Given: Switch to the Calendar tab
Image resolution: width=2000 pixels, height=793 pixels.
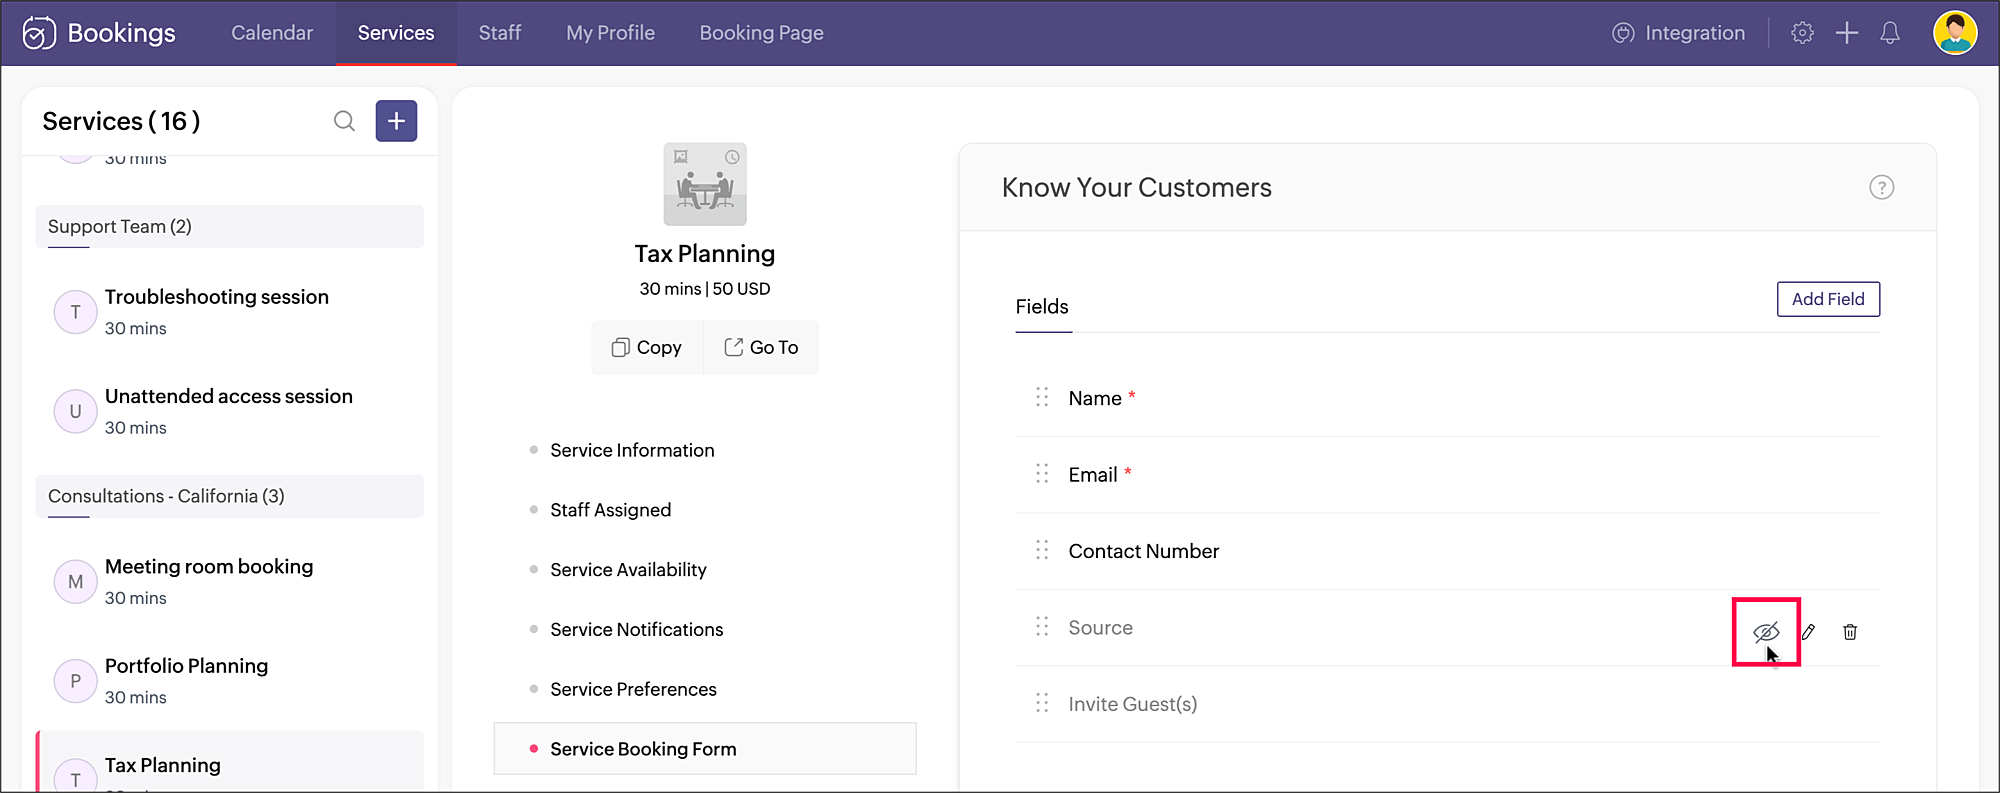Looking at the screenshot, I should click(272, 33).
